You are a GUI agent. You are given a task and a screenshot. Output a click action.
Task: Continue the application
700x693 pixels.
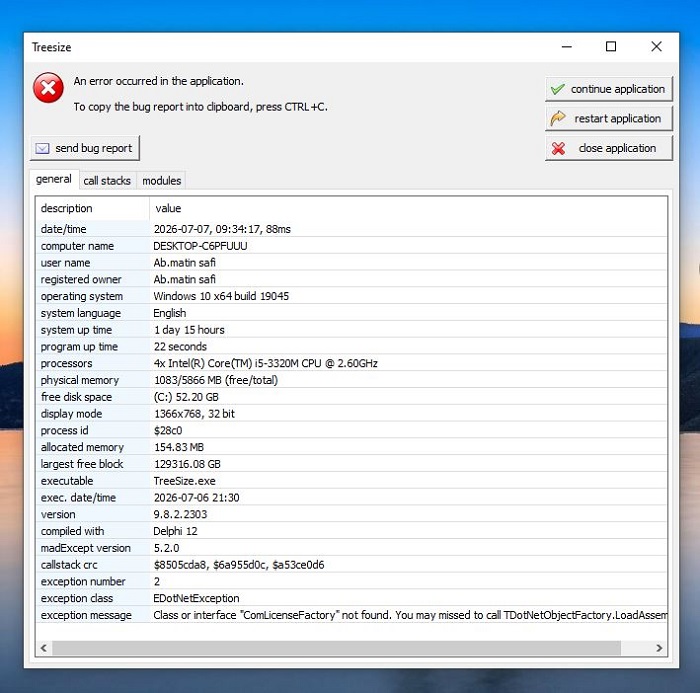[x=608, y=89]
